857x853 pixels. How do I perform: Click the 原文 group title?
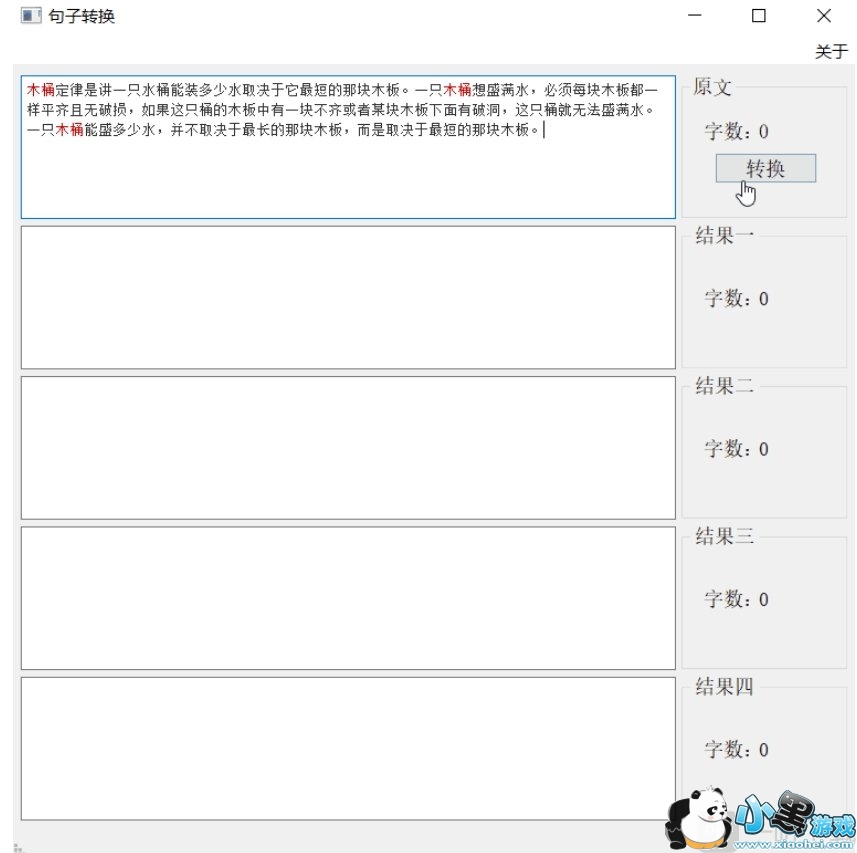click(712, 87)
